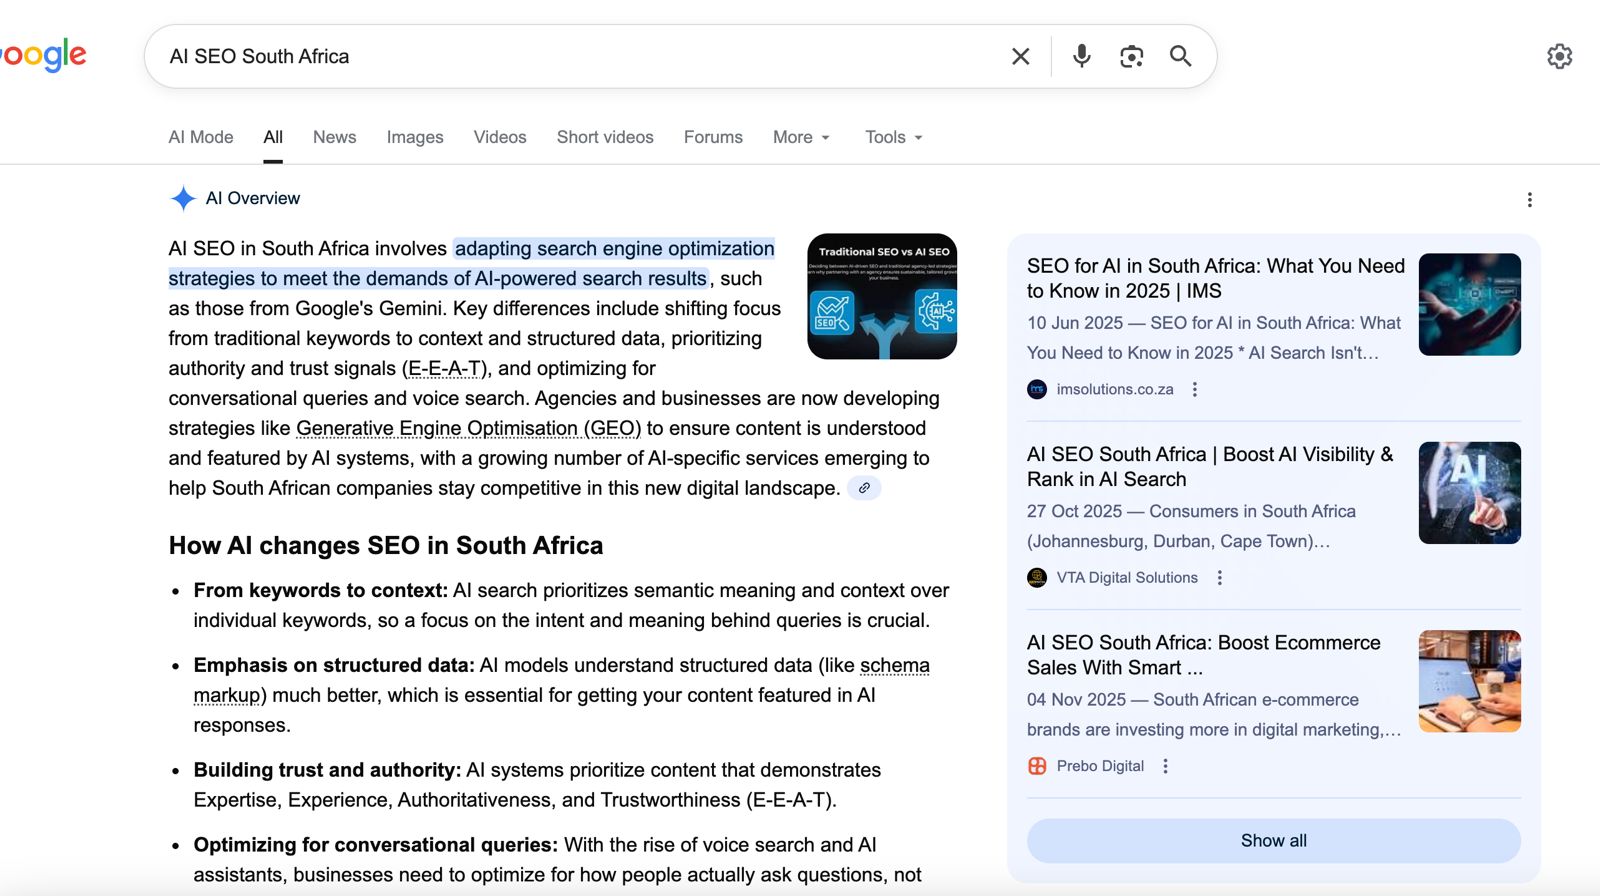The height and width of the screenshot is (896, 1600).
Task: Go to the Google homepage logo
Action: 43,55
